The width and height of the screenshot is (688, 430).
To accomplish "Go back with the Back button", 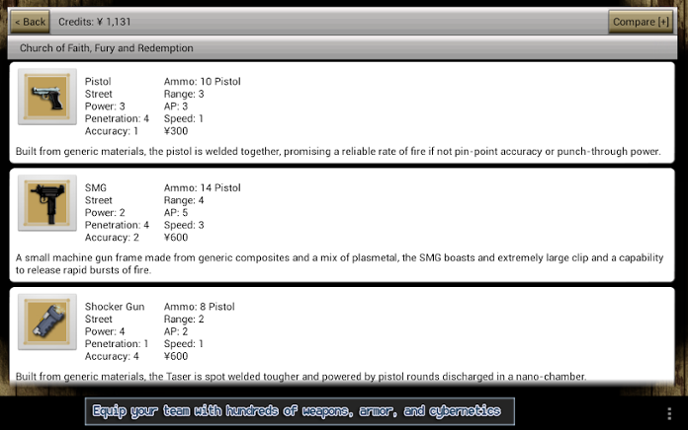I will [30, 21].
